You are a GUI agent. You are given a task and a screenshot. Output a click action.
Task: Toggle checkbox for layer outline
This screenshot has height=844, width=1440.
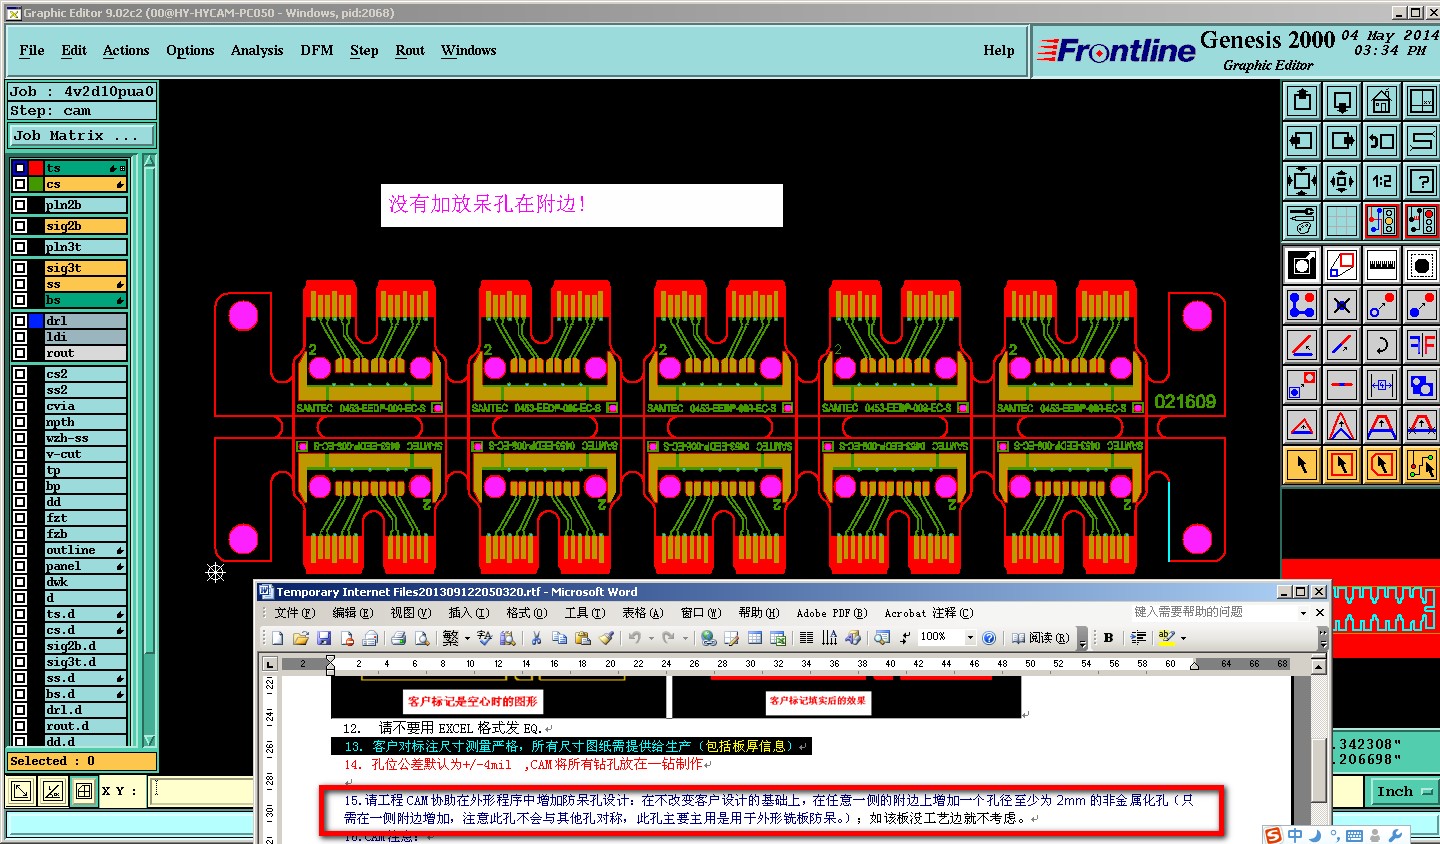tap(20, 550)
